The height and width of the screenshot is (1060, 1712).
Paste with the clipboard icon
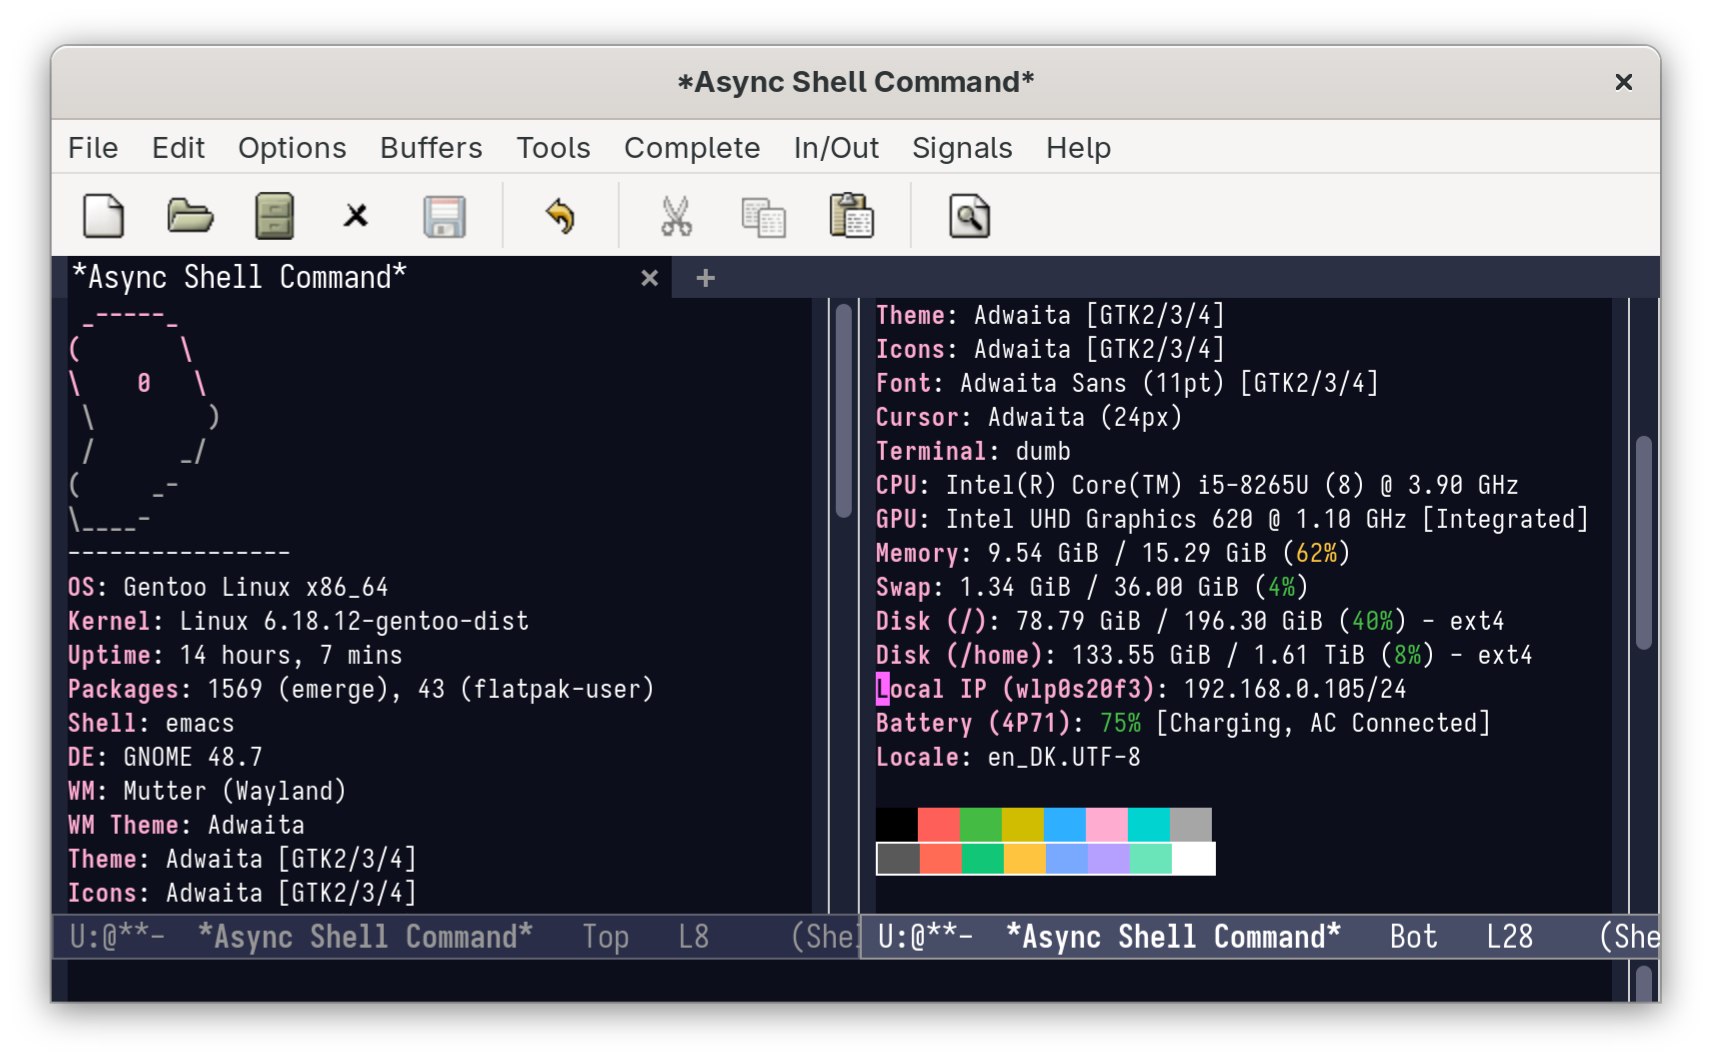pyautogui.click(x=851, y=216)
